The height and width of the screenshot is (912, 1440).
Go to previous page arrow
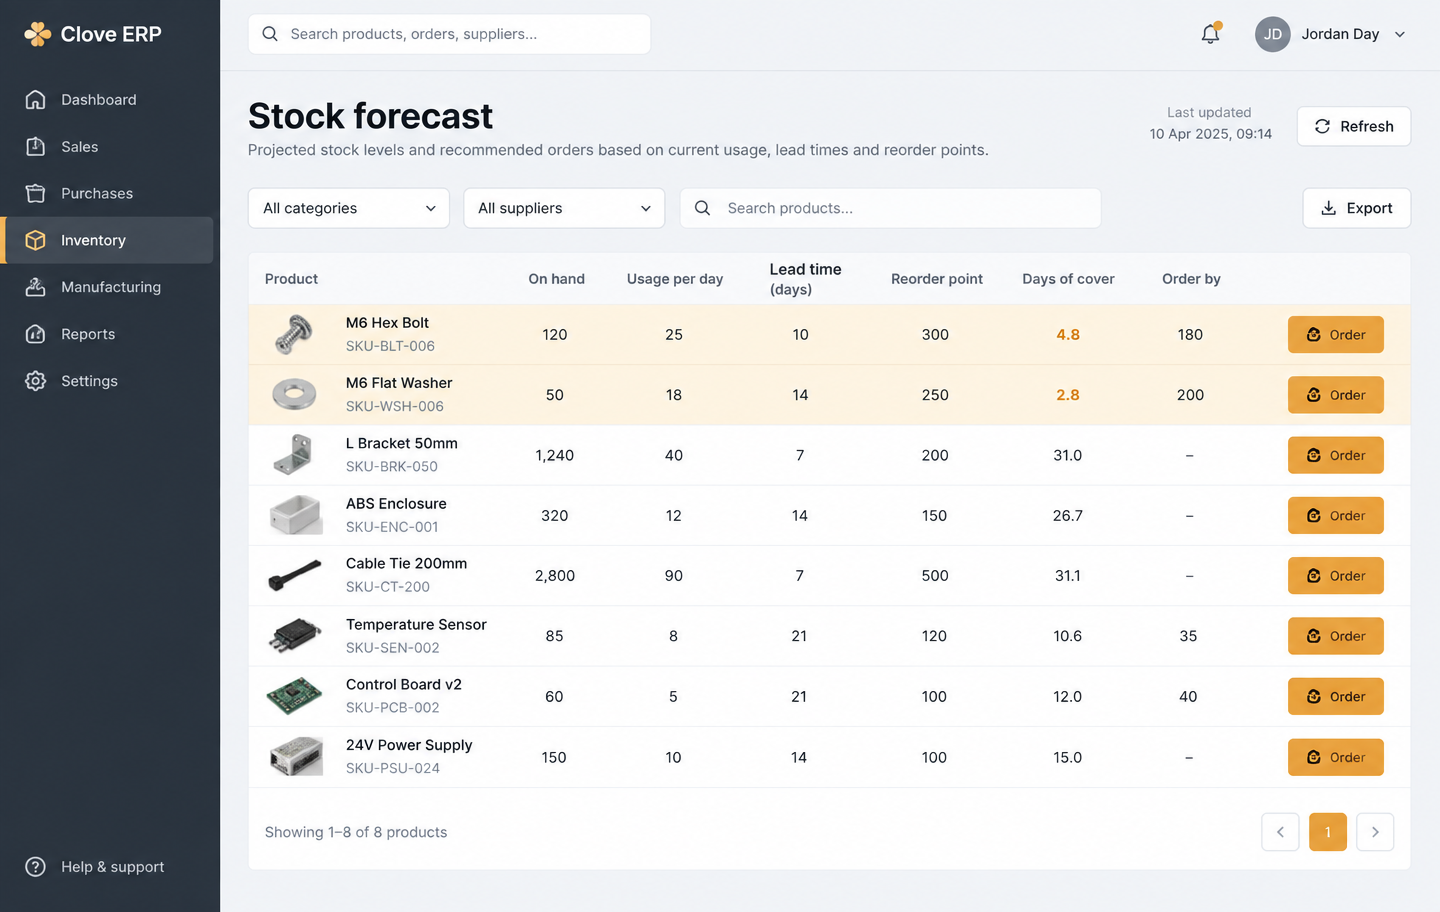[x=1280, y=832]
